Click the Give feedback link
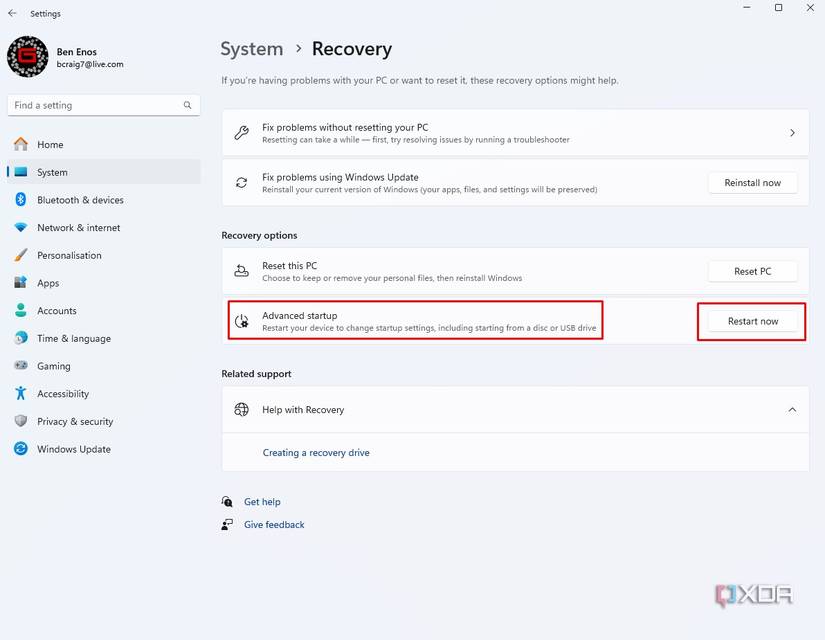 click(274, 524)
